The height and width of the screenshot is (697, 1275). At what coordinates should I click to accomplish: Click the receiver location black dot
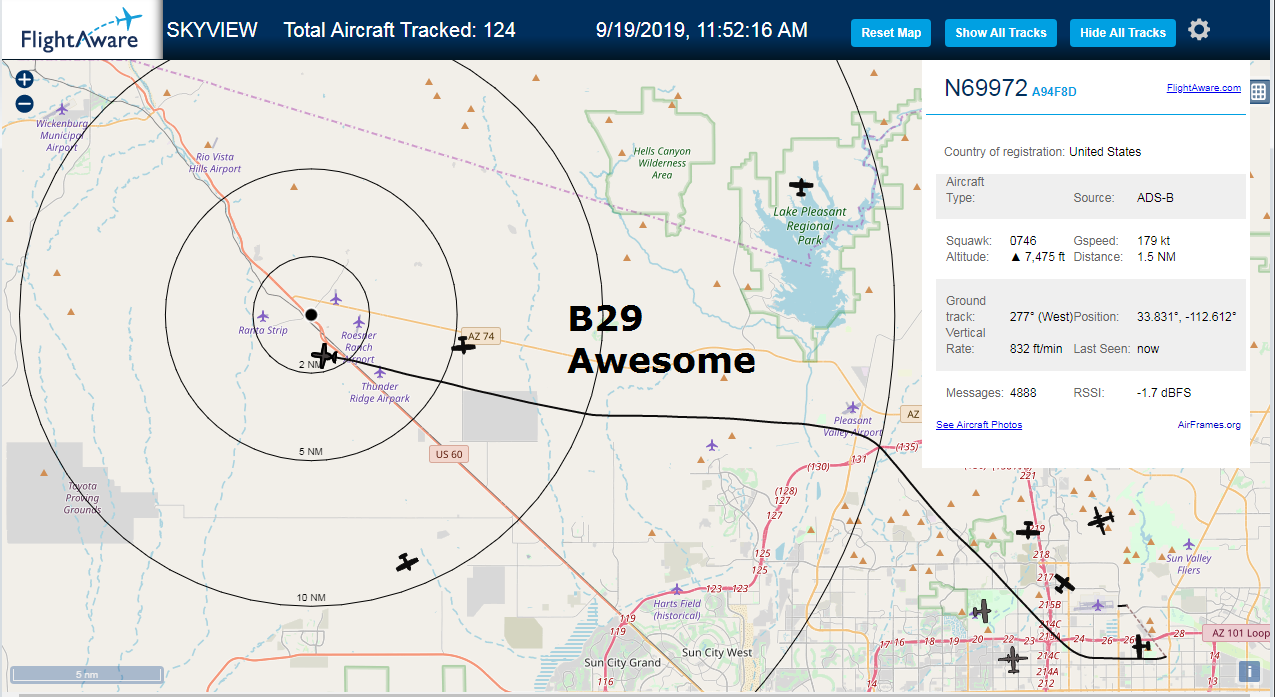[x=311, y=315]
